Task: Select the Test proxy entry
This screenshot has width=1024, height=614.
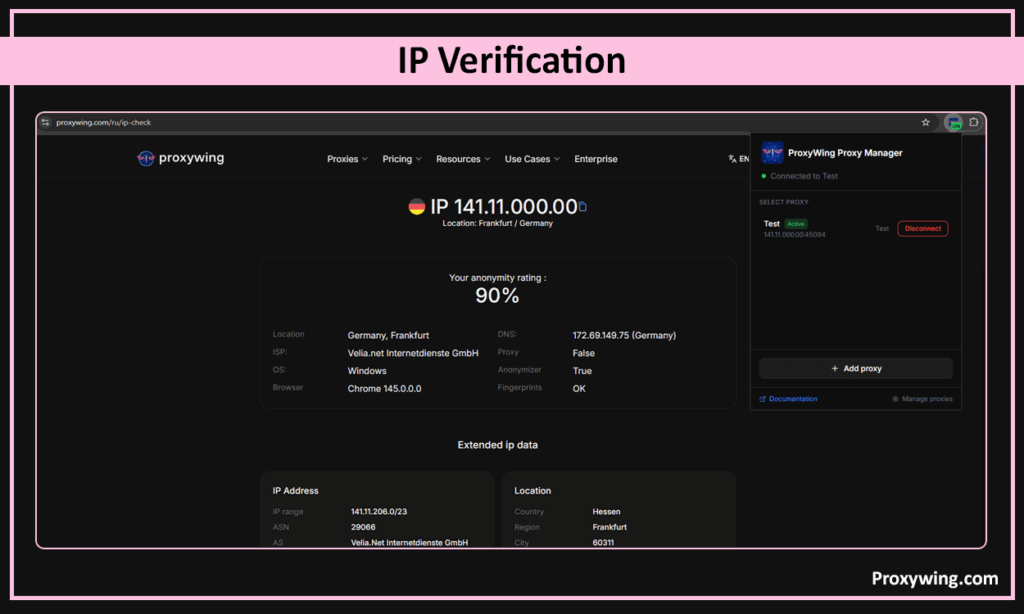Action: click(794, 228)
